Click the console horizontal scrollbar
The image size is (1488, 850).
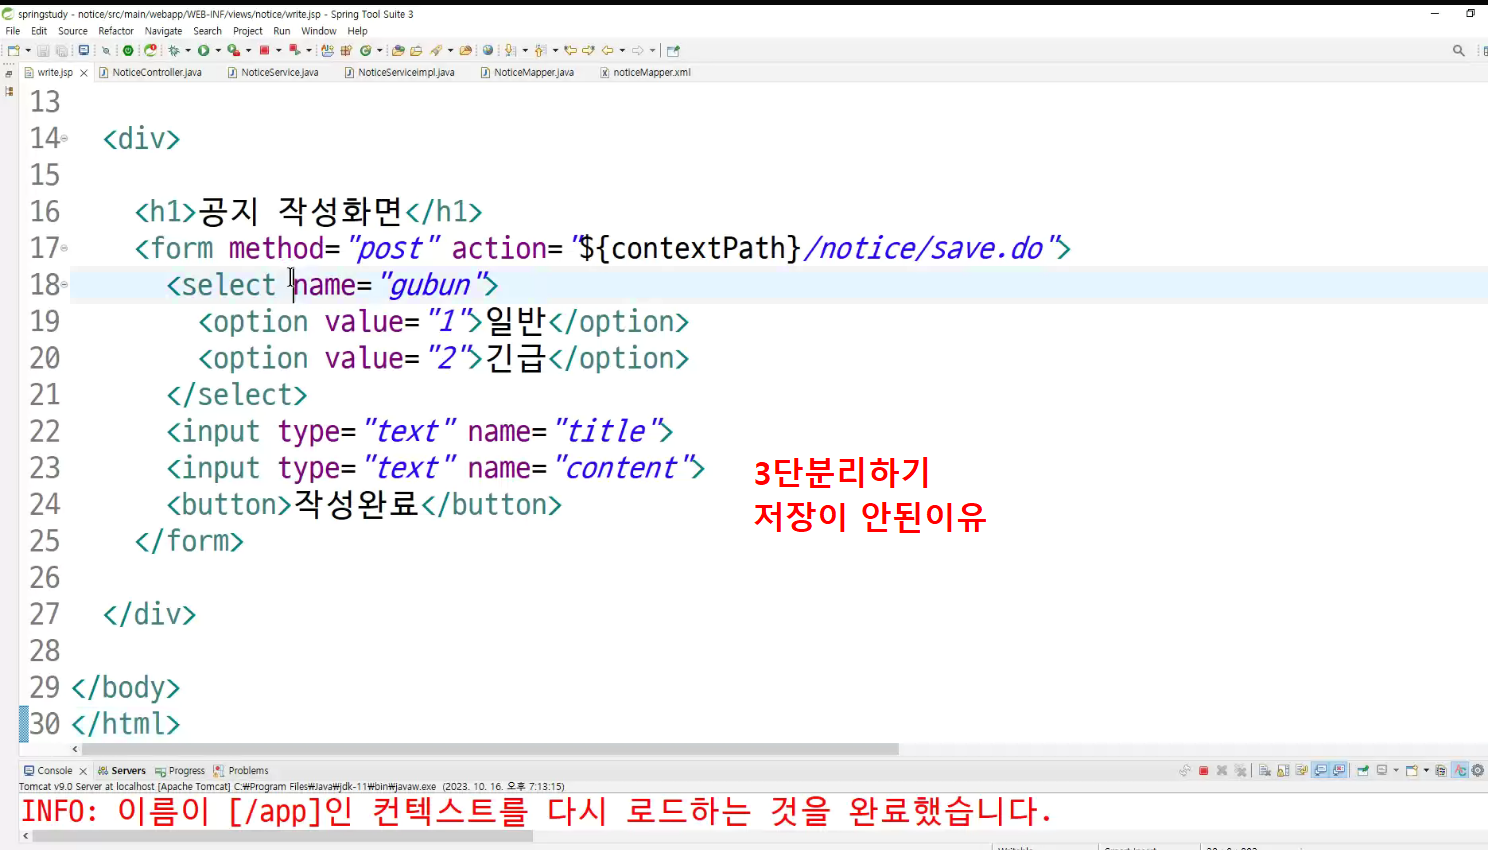(283, 836)
